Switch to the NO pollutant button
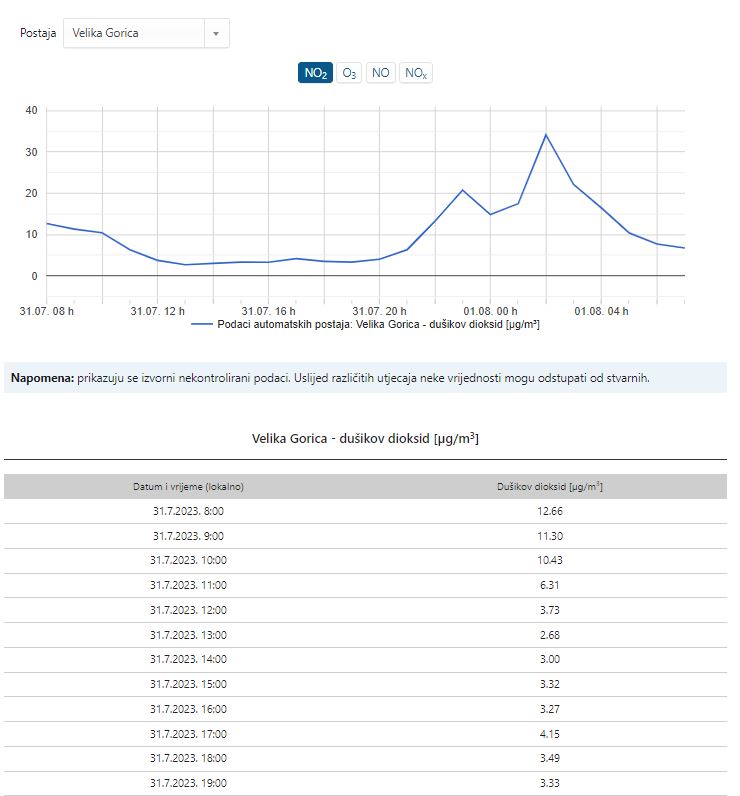The height and width of the screenshot is (796, 740). 380,73
